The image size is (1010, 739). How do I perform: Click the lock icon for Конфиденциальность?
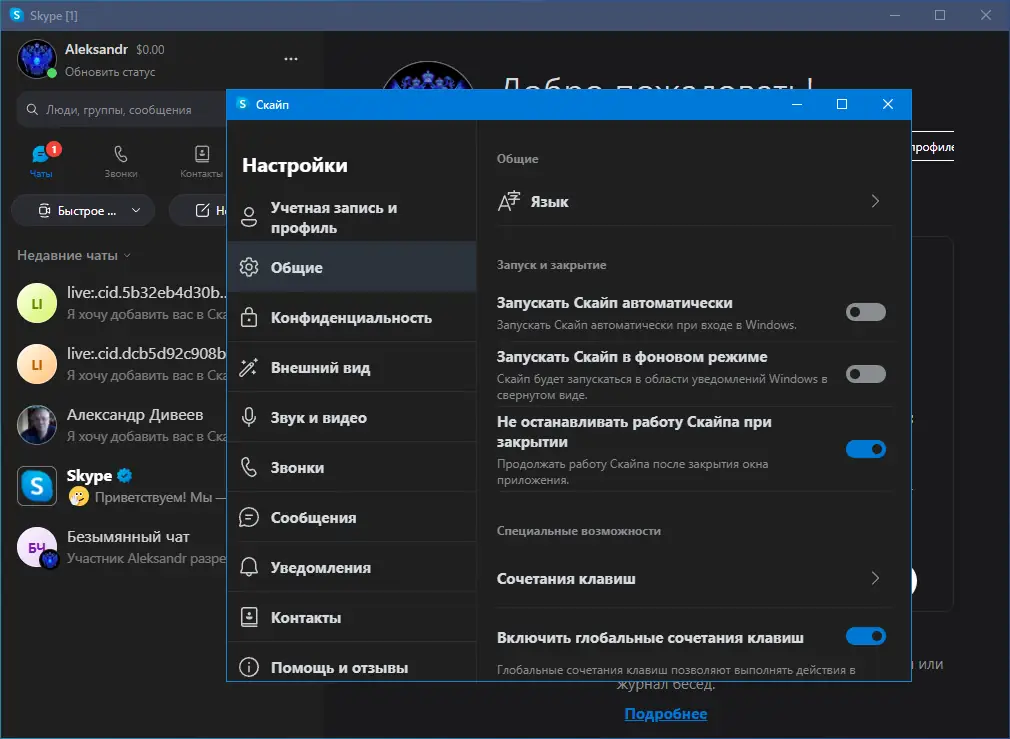pos(249,317)
